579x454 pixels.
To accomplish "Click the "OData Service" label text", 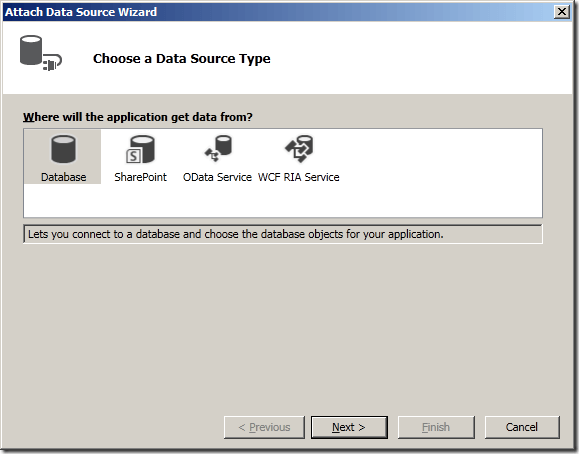I will (x=217, y=177).
